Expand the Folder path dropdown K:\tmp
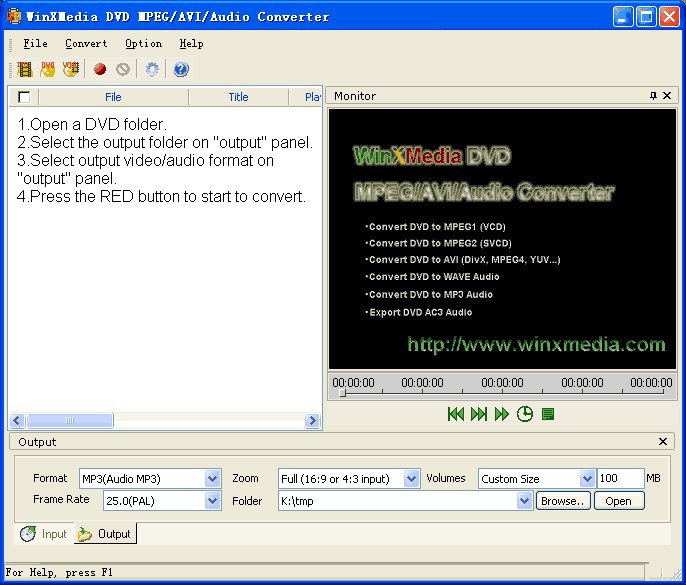 point(524,501)
